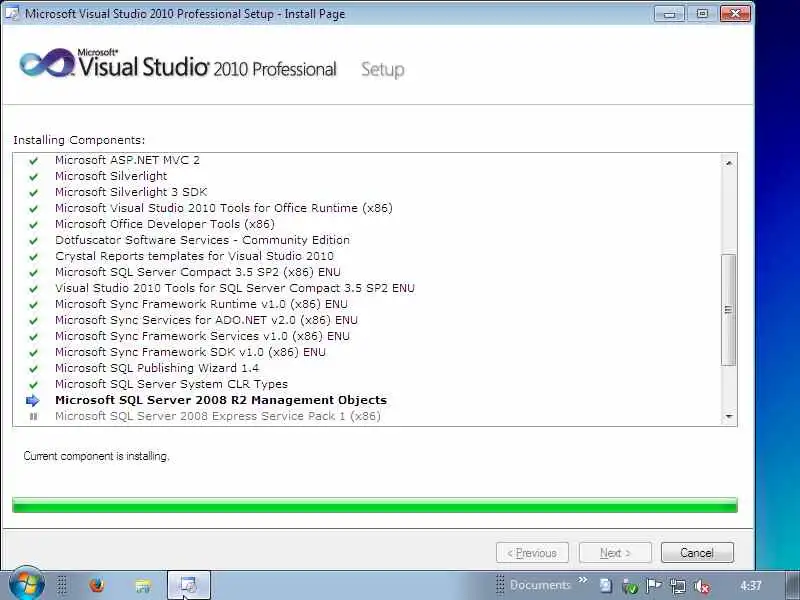This screenshot has width=800, height=600.
Task: Click the green shield tray icon
Action: [x=630, y=587]
